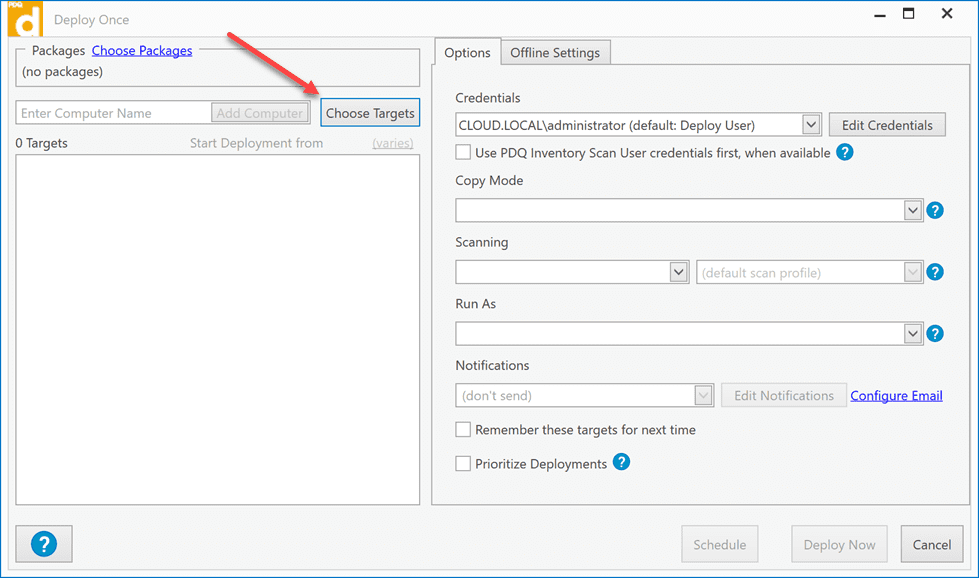
Task: Click the help icon next to Scanning
Action: (936, 272)
